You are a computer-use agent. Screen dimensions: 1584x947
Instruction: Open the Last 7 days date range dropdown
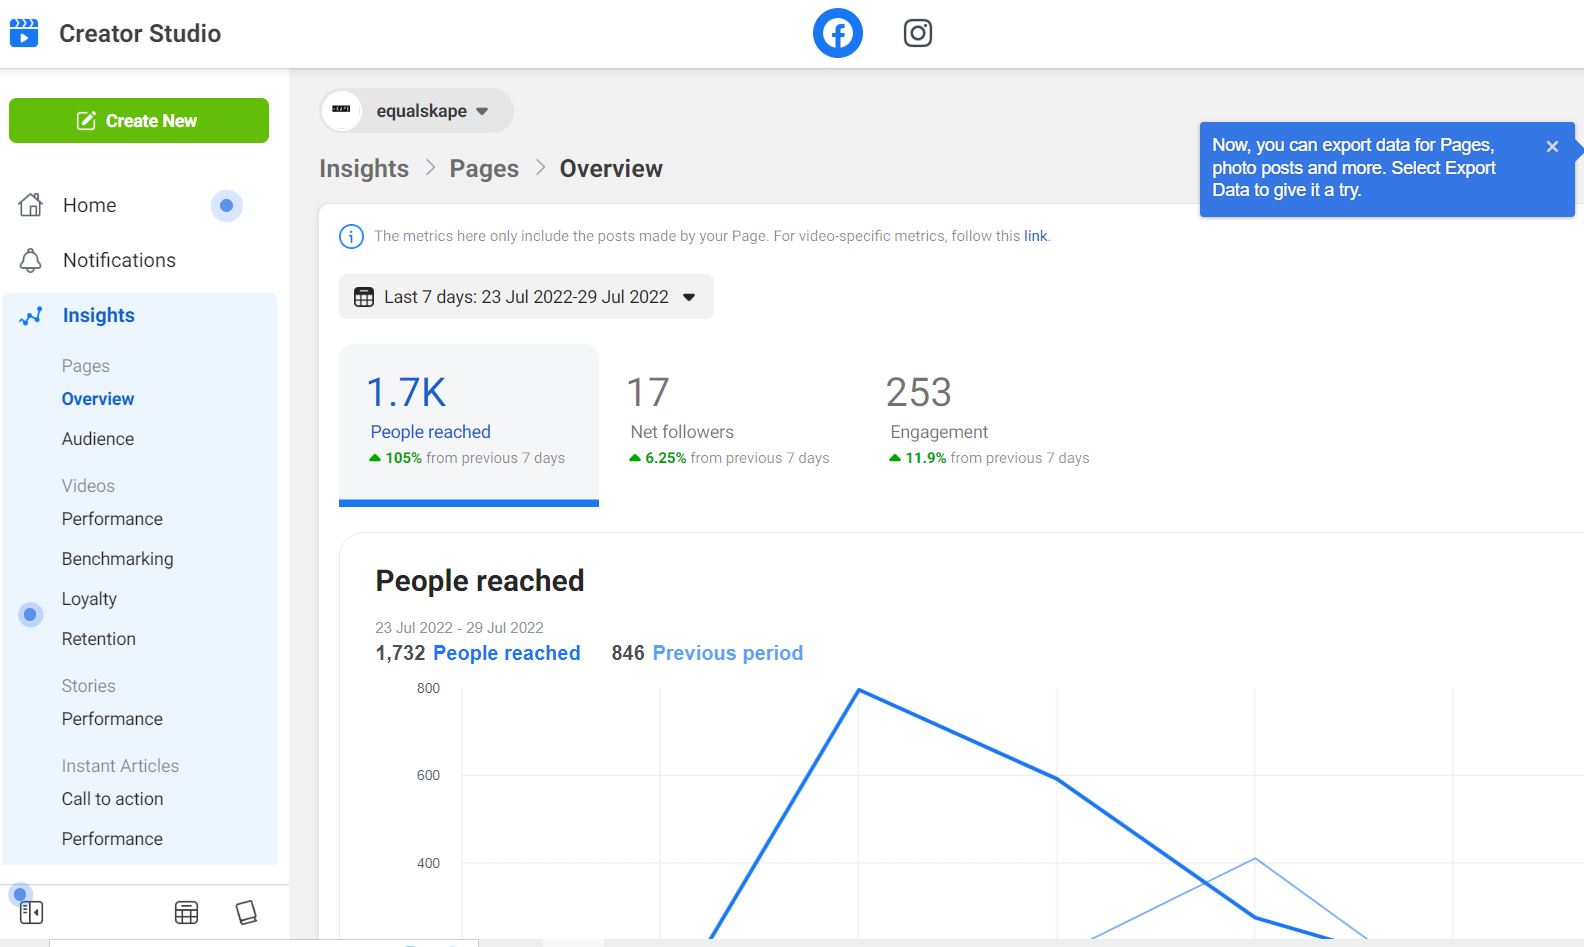pos(526,297)
